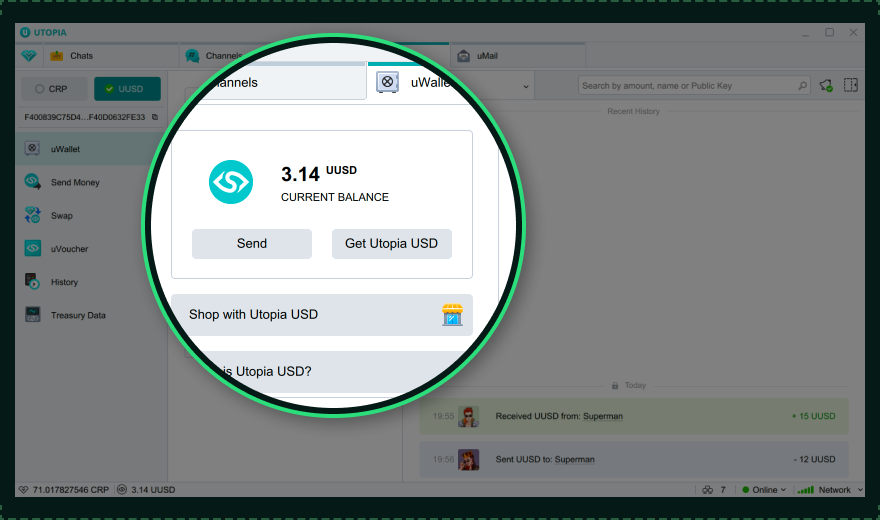Click the peers count icon in status bar
Image resolution: width=880 pixels, height=520 pixels.
coord(708,490)
